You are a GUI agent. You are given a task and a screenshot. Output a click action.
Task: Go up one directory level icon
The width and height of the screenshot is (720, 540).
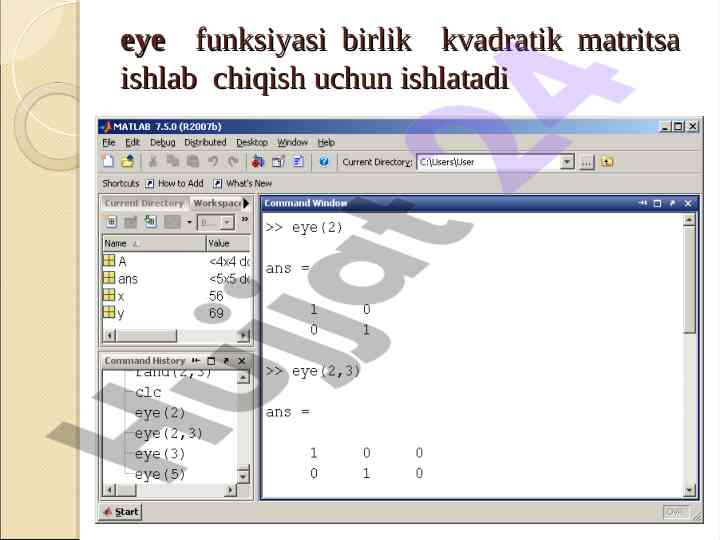click(607, 162)
